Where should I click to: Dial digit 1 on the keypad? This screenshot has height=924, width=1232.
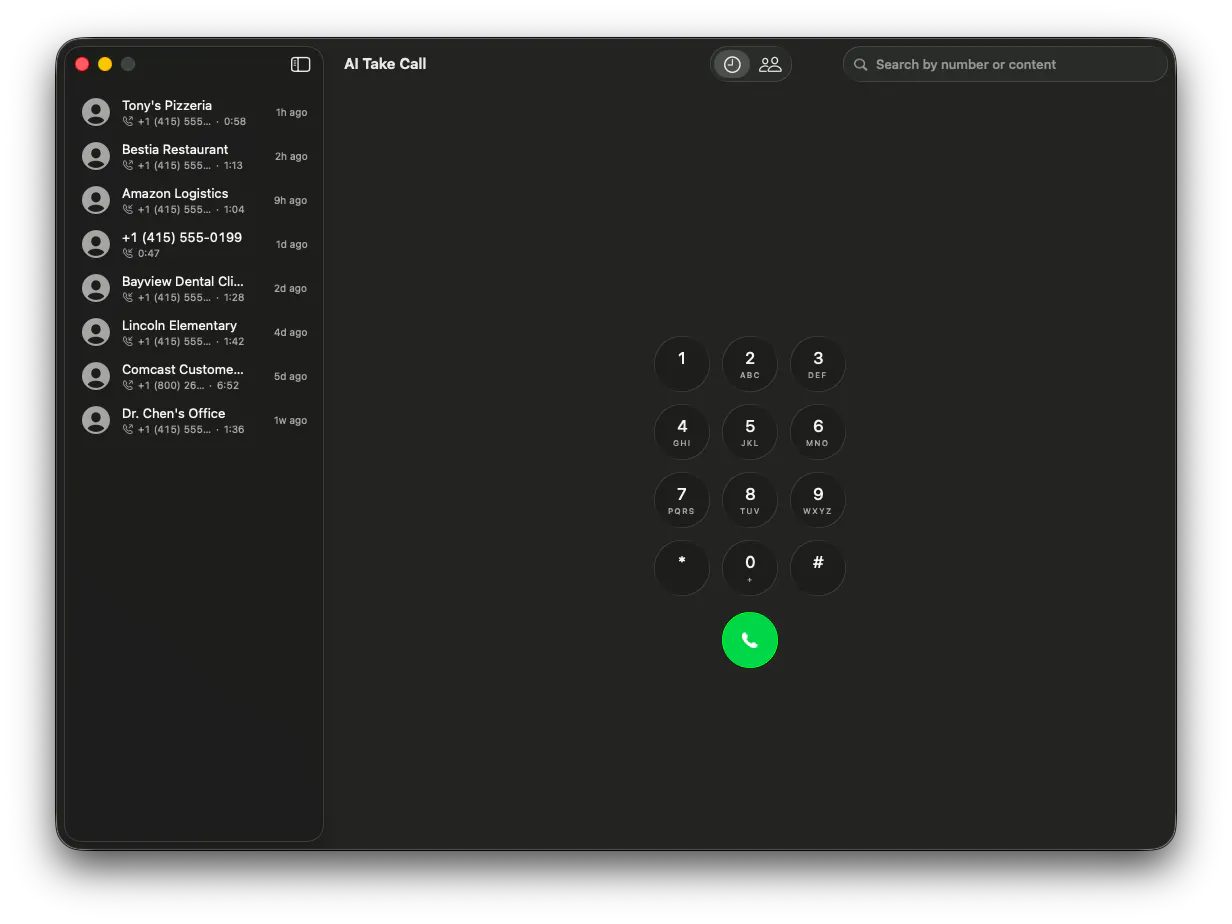tap(682, 364)
